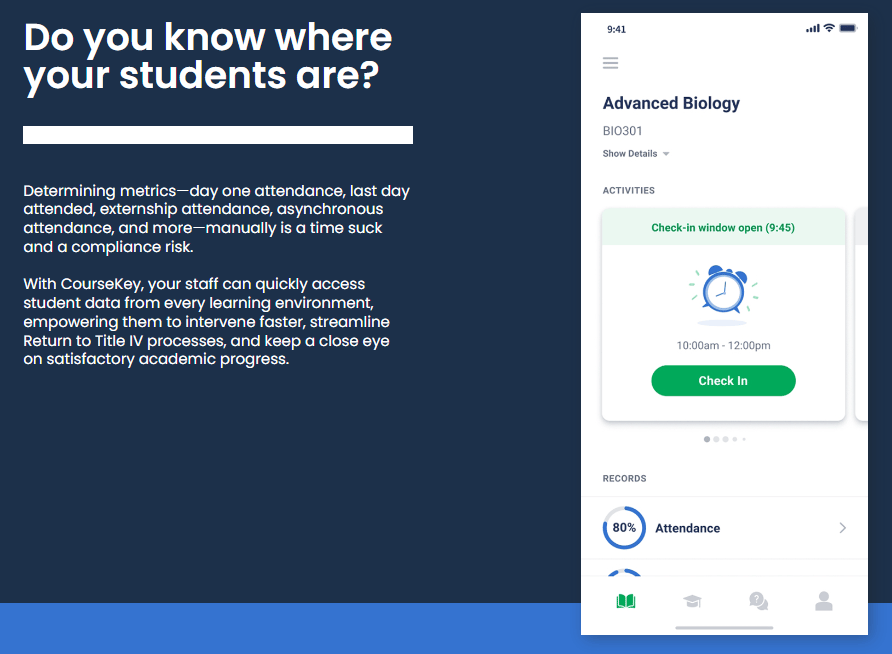This screenshot has height=654, width=892.
Task: Open the hamburger menu icon
Action: click(610, 63)
